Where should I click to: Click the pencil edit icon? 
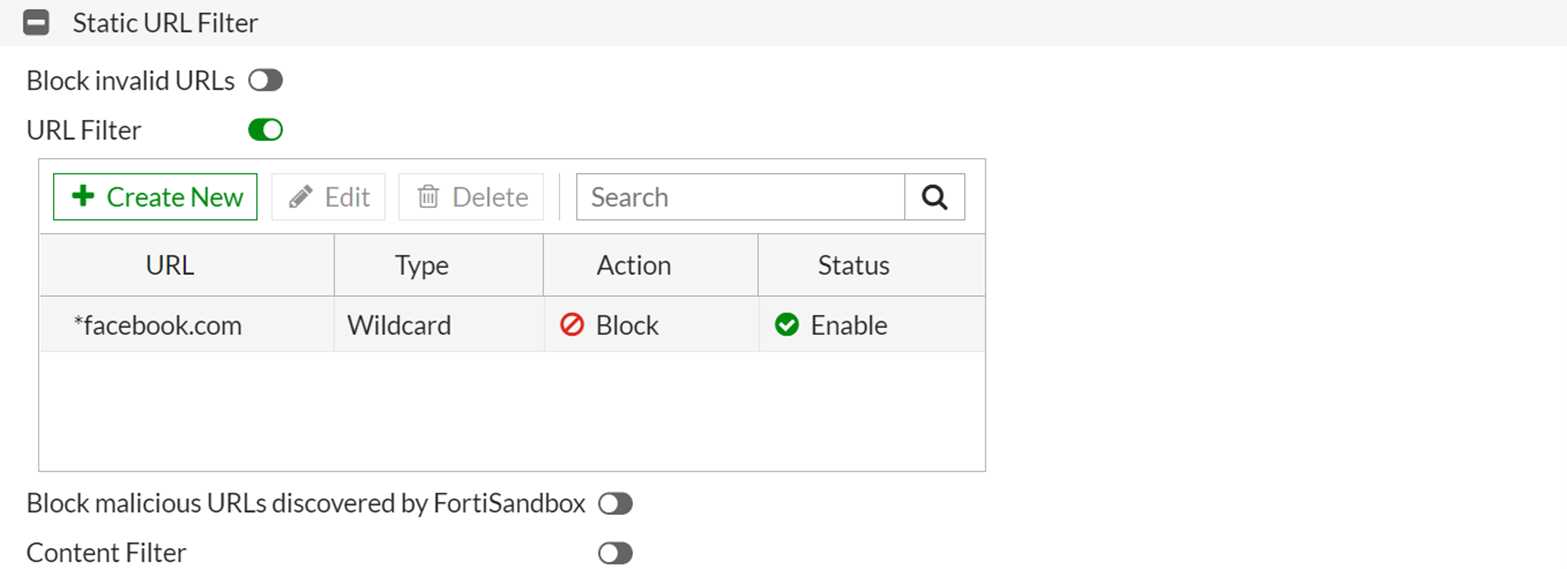[300, 197]
